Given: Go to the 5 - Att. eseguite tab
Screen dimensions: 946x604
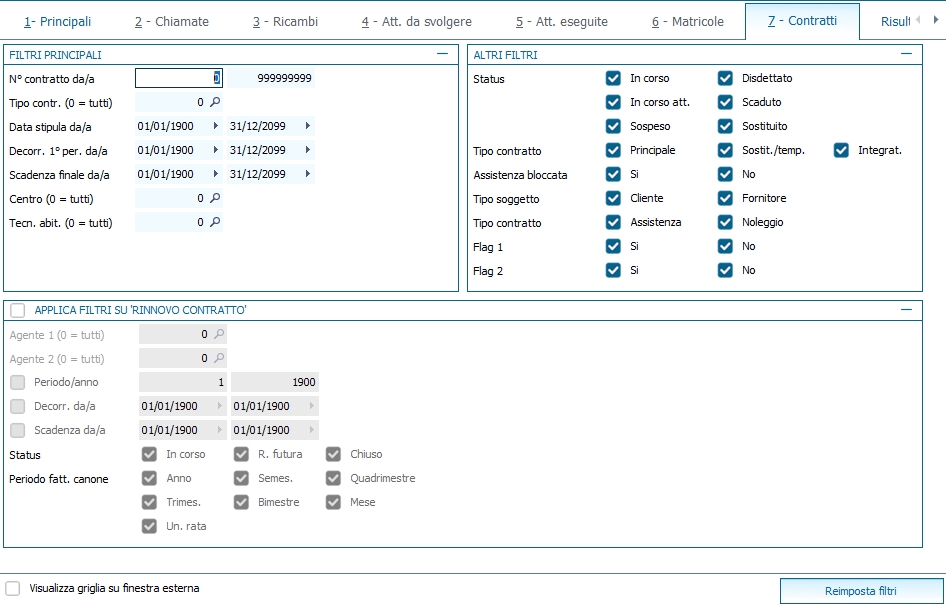Looking at the screenshot, I should pos(562,22).
